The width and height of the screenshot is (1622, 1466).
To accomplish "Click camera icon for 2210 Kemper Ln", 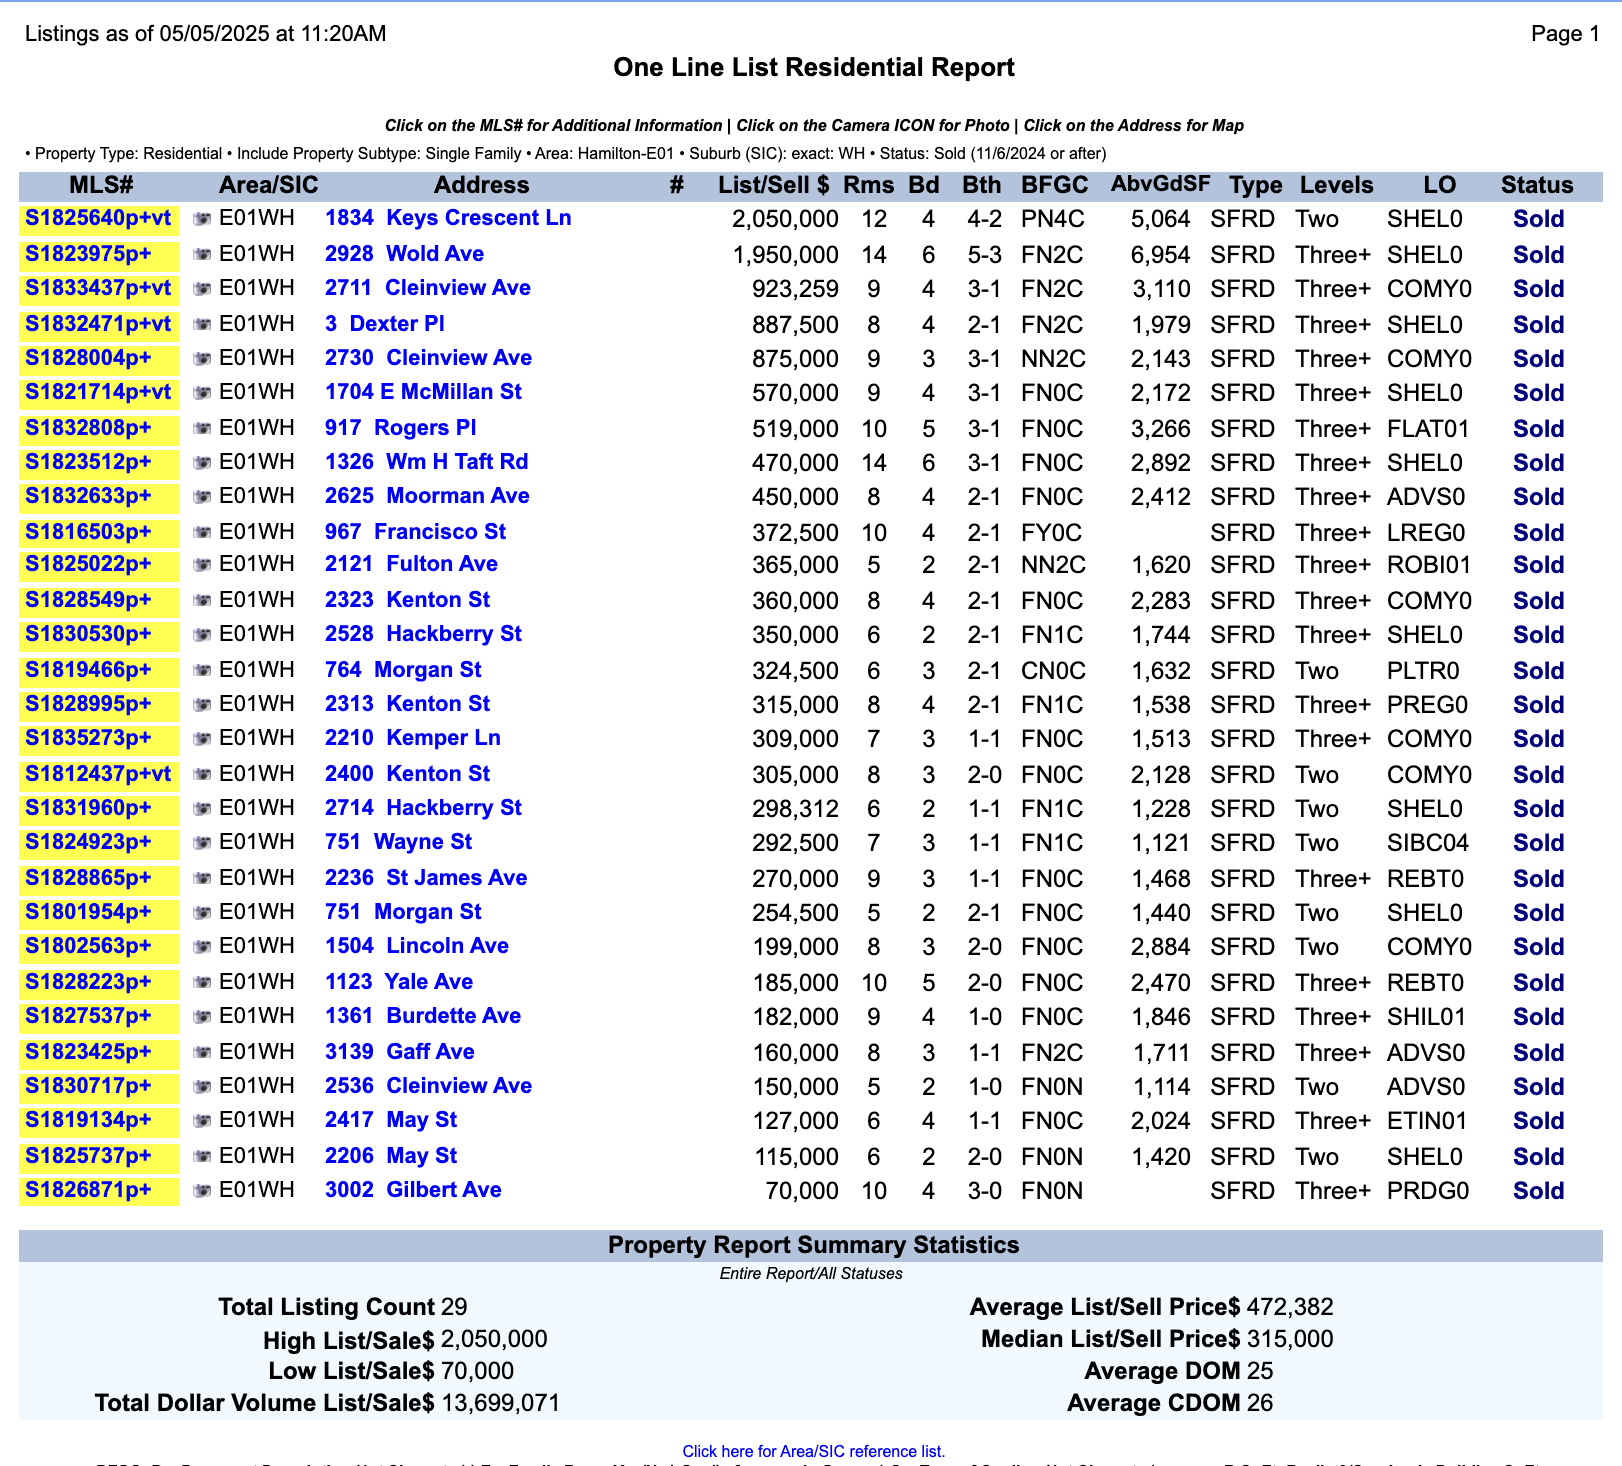I will (x=202, y=739).
